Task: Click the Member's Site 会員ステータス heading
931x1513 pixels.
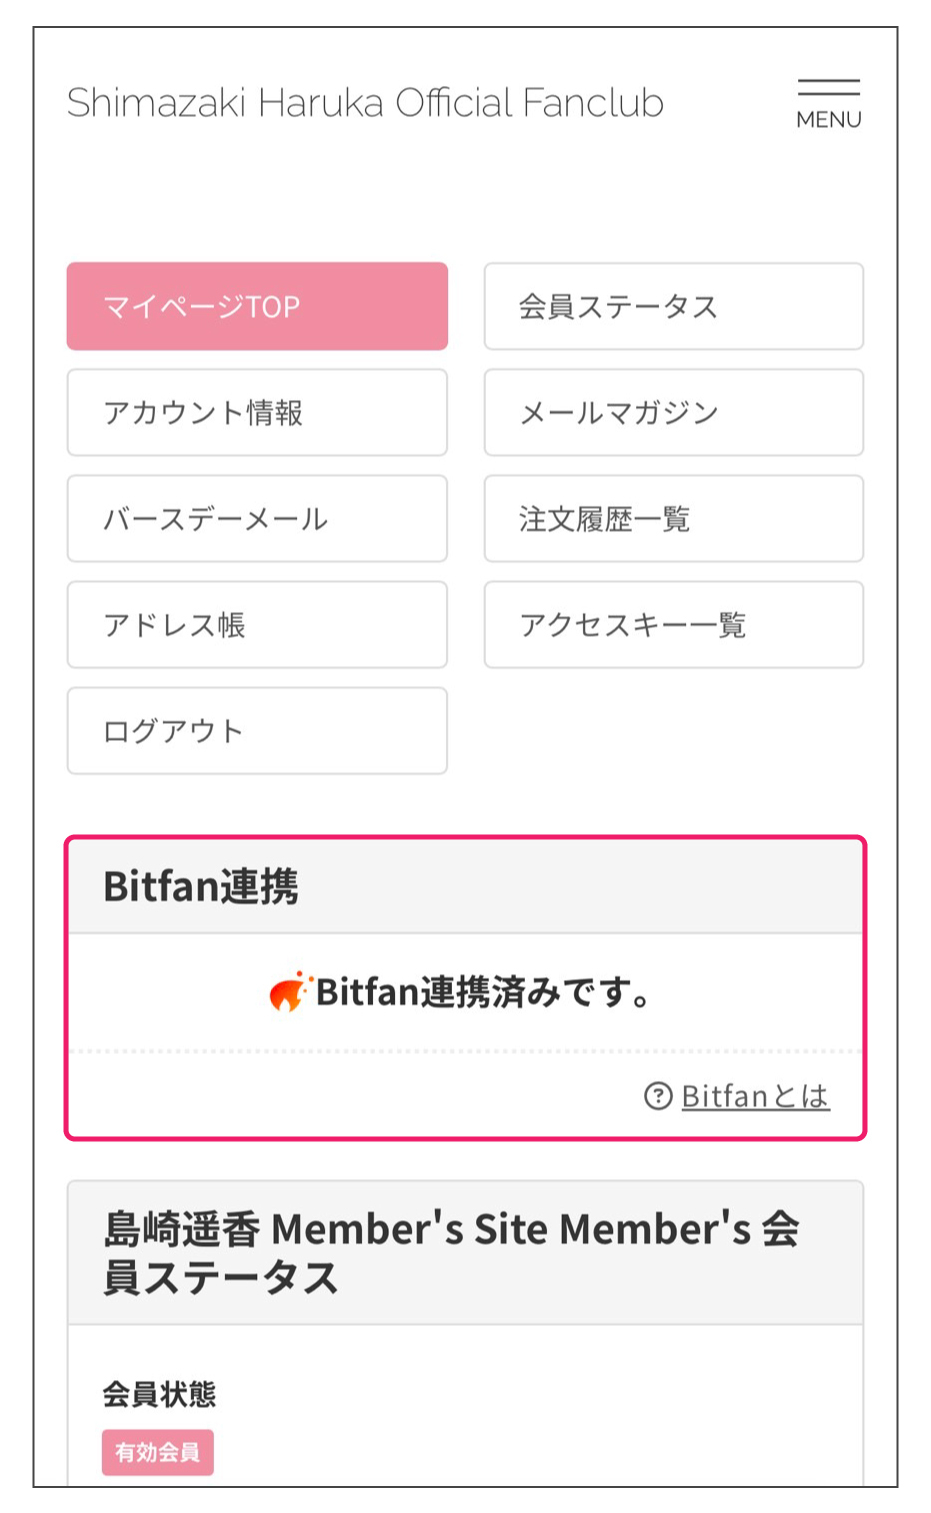Action: point(451,1253)
